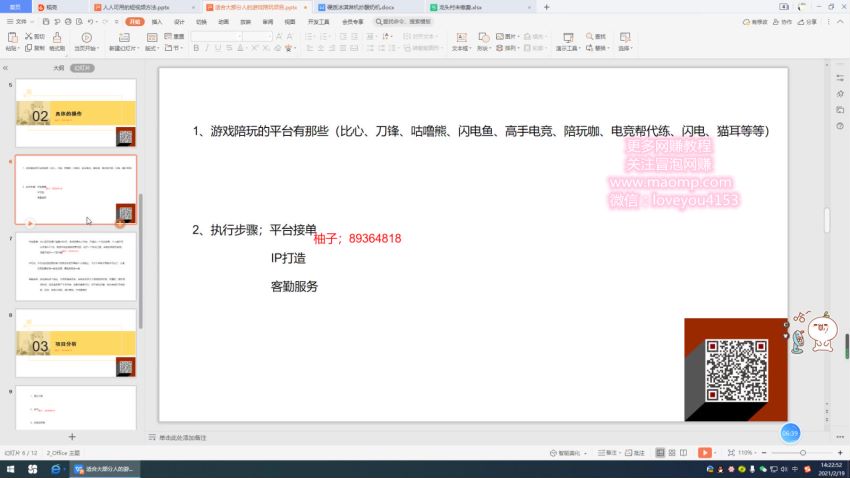Expand the File menu dropdown
The width and height of the screenshot is (850, 478).
point(20,22)
